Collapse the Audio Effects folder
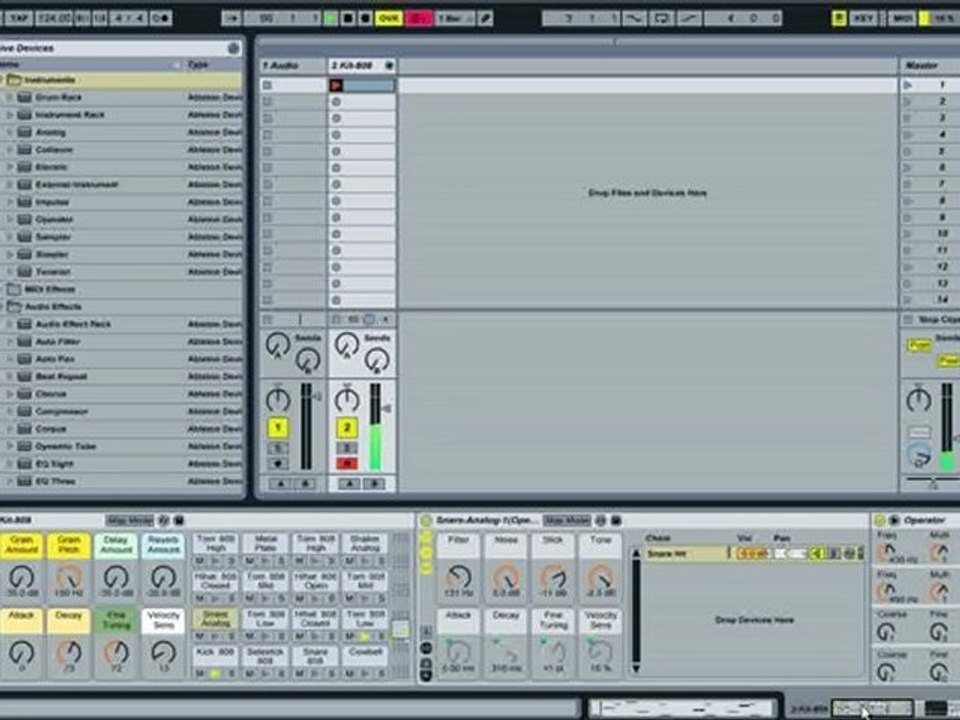This screenshot has width=960, height=720. [2, 307]
